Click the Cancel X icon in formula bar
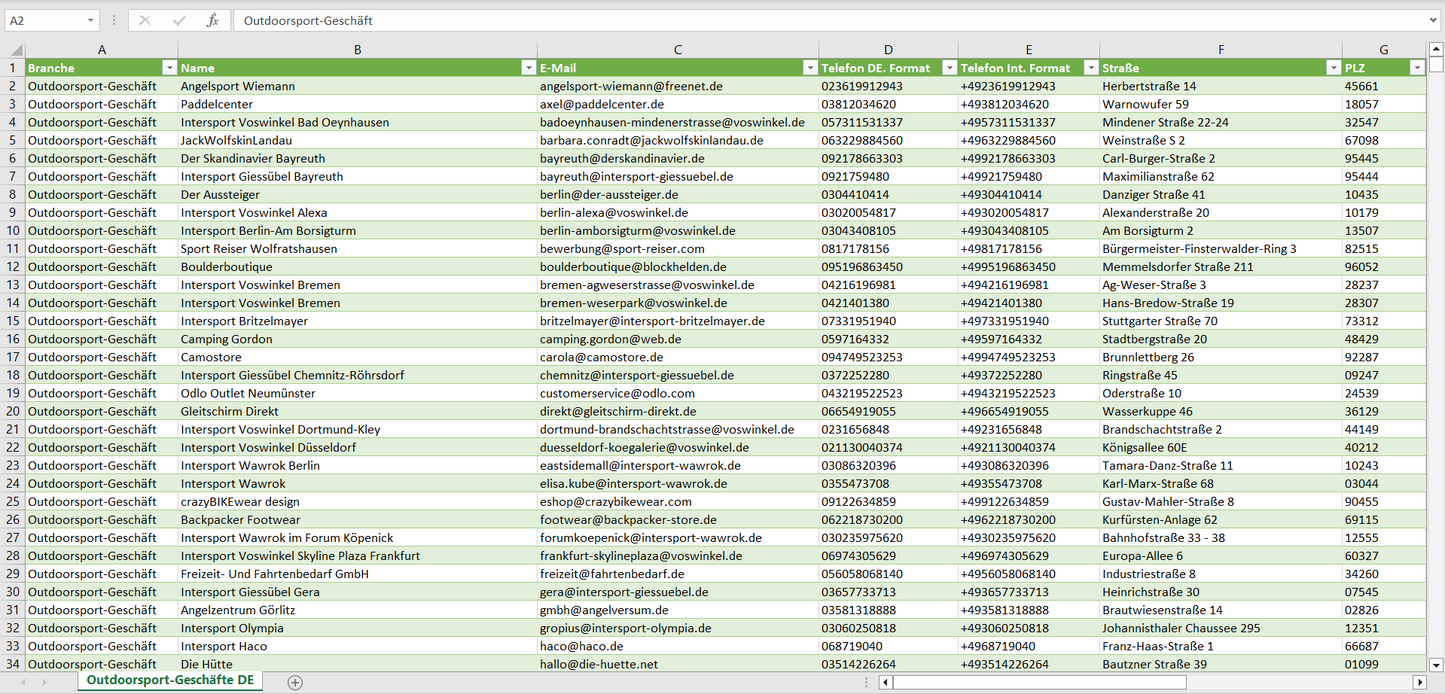 click(145, 20)
